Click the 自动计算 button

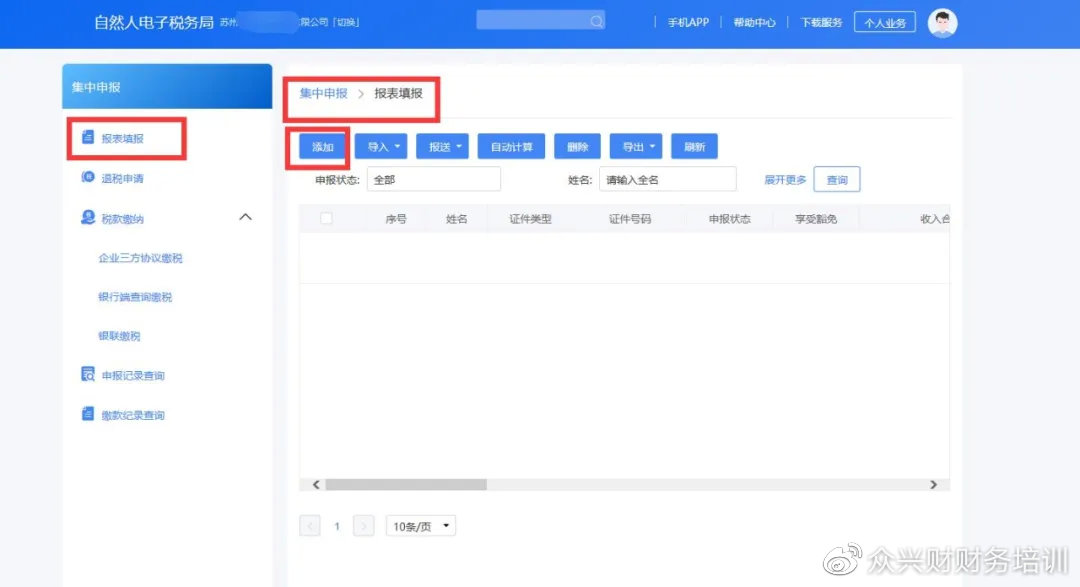[x=511, y=147]
